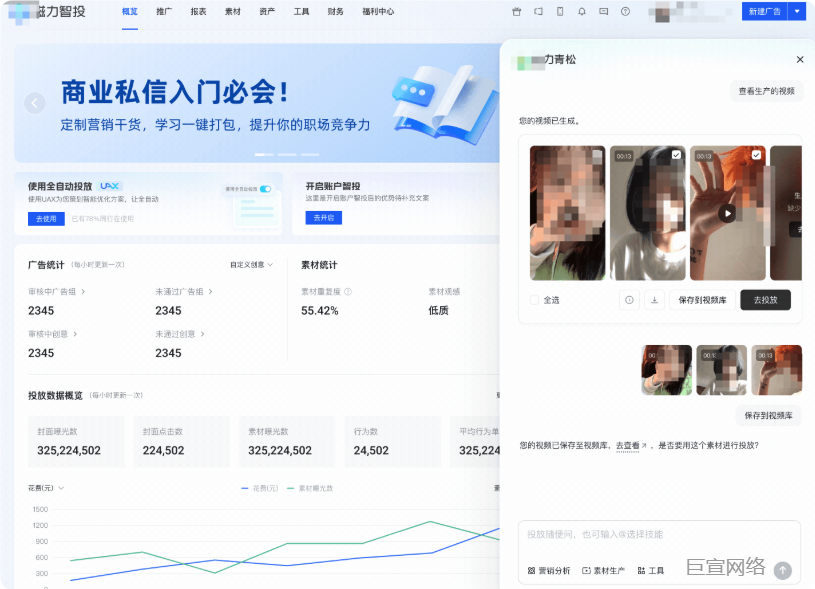Viewport: 815px width, 589px height.
Task: Click the 去开启 button
Action: pos(324,218)
